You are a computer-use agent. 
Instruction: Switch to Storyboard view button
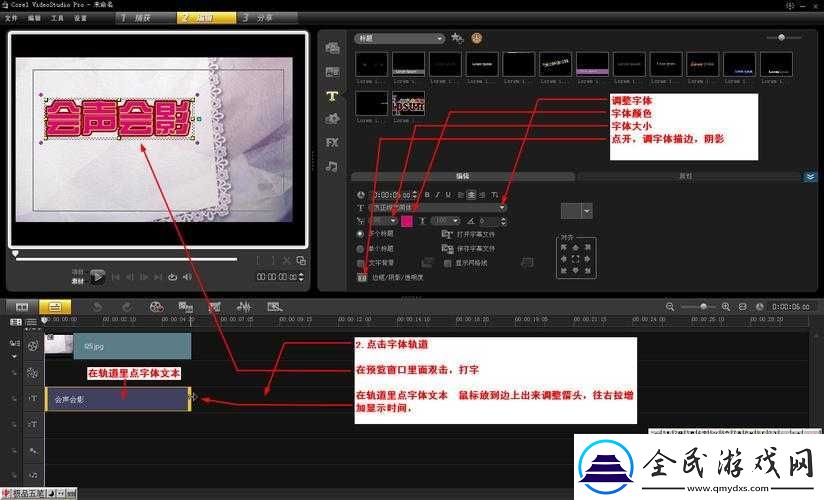(22, 307)
